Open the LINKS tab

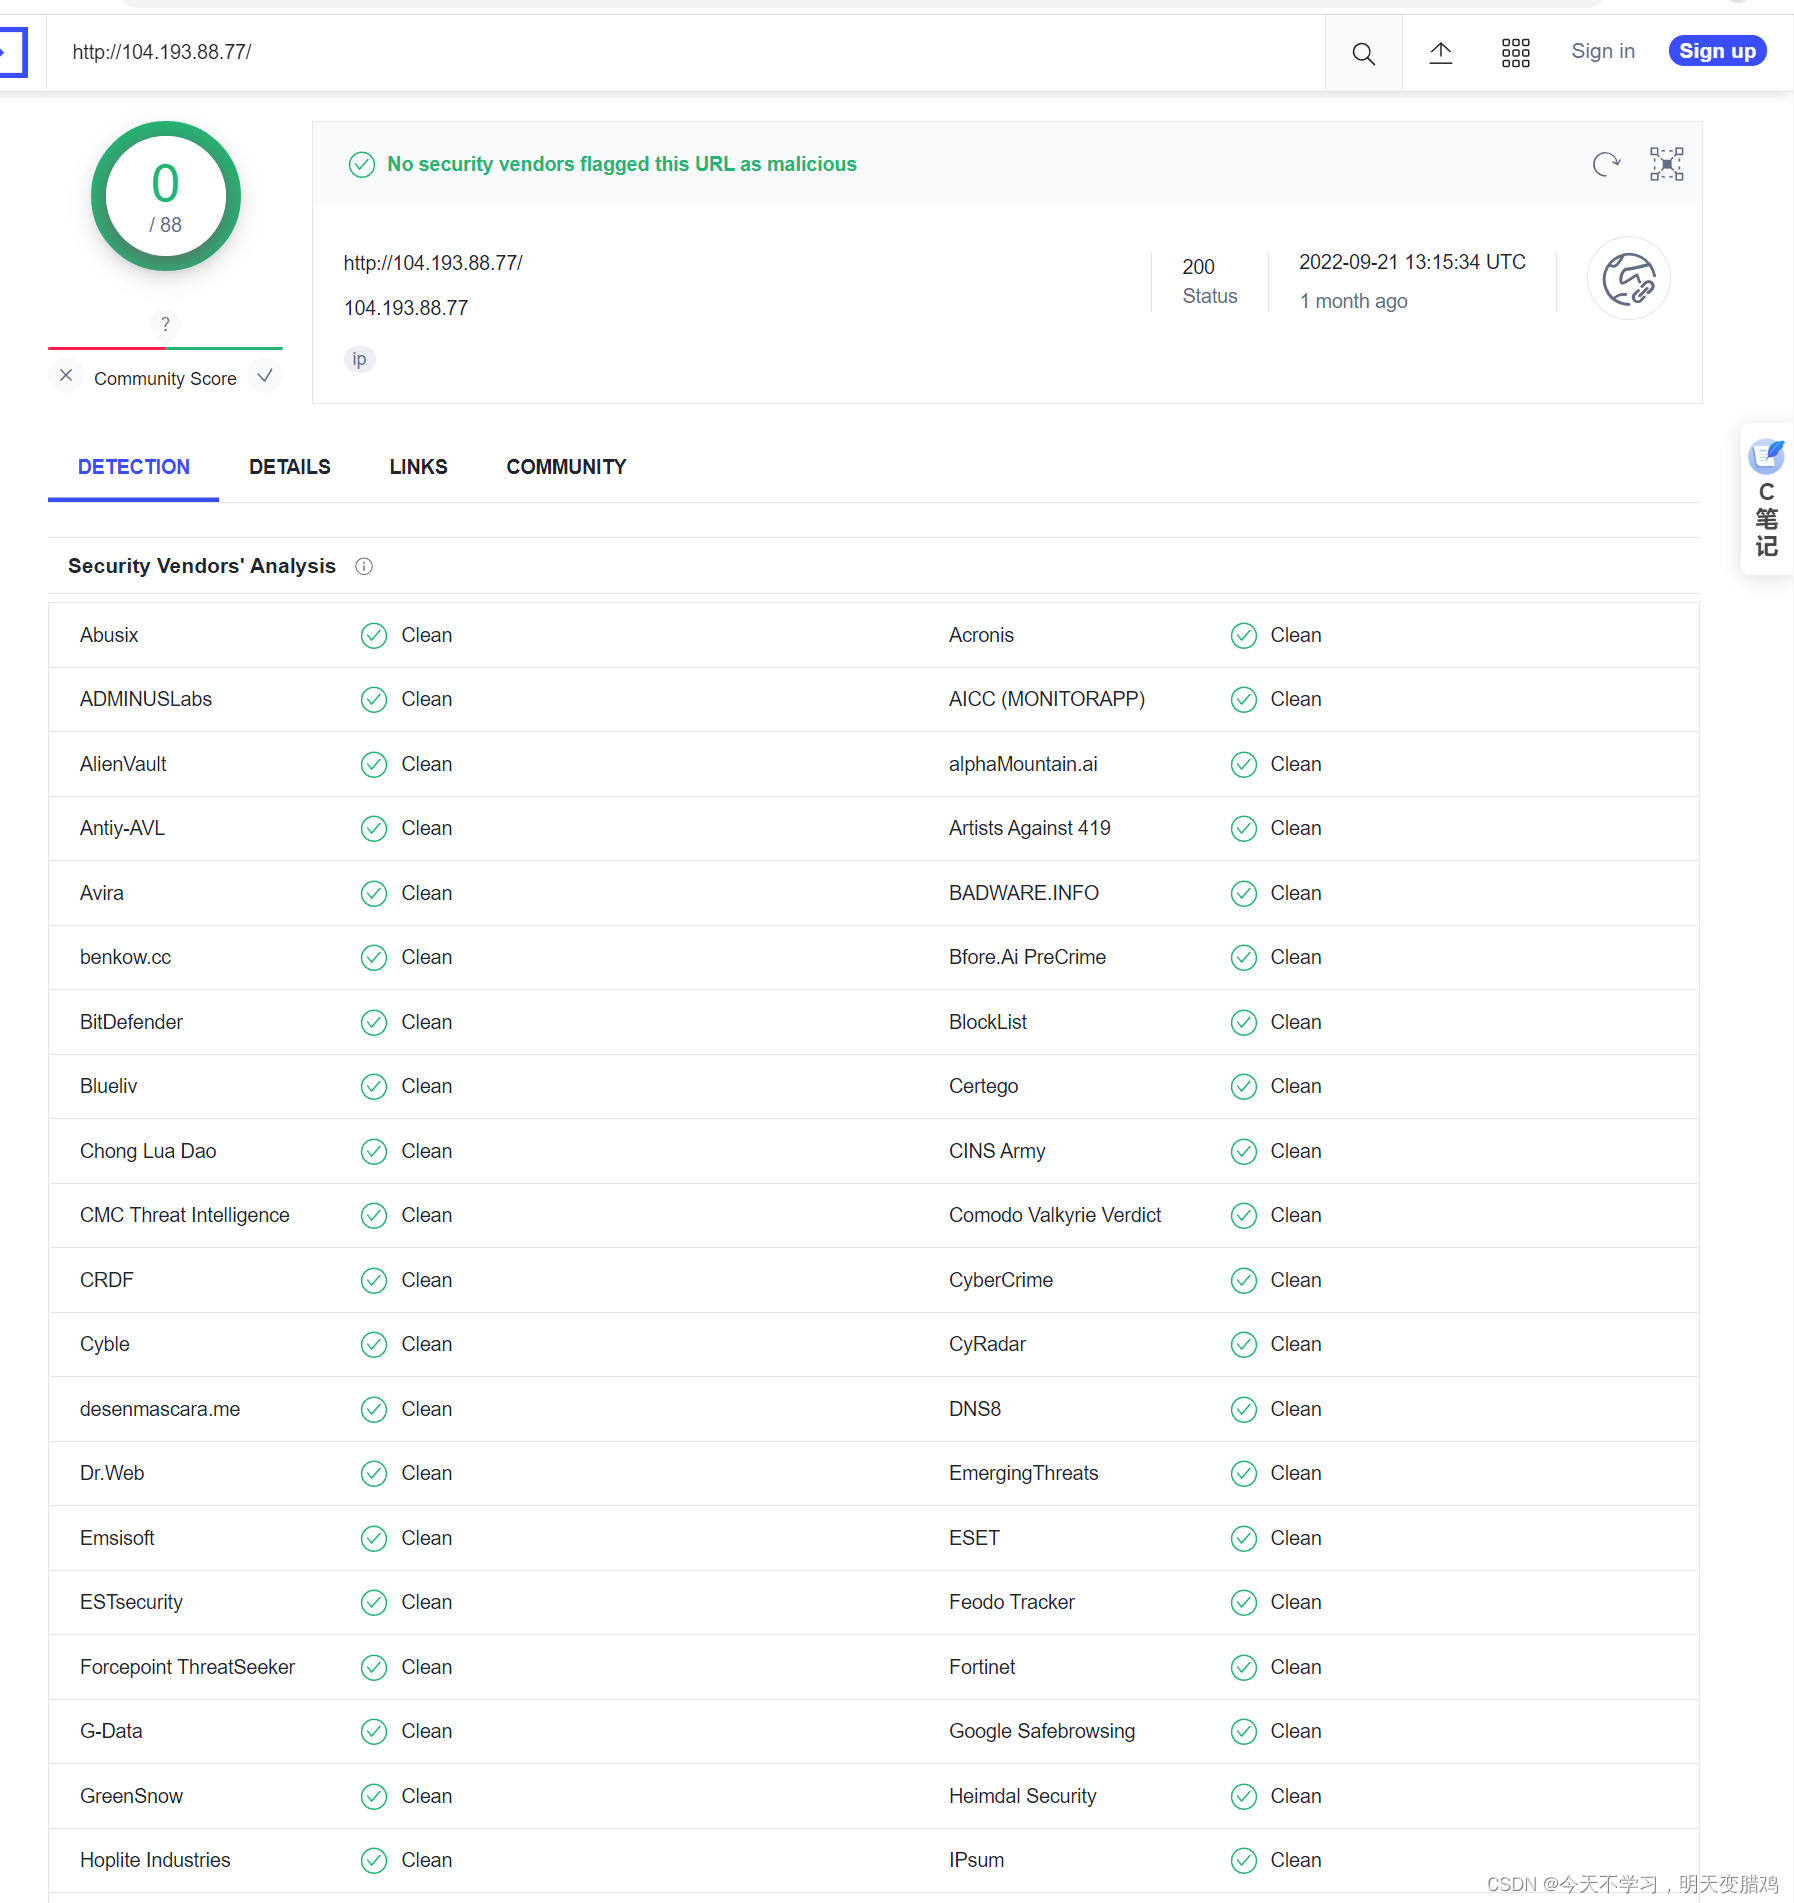(x=418, y=467)
